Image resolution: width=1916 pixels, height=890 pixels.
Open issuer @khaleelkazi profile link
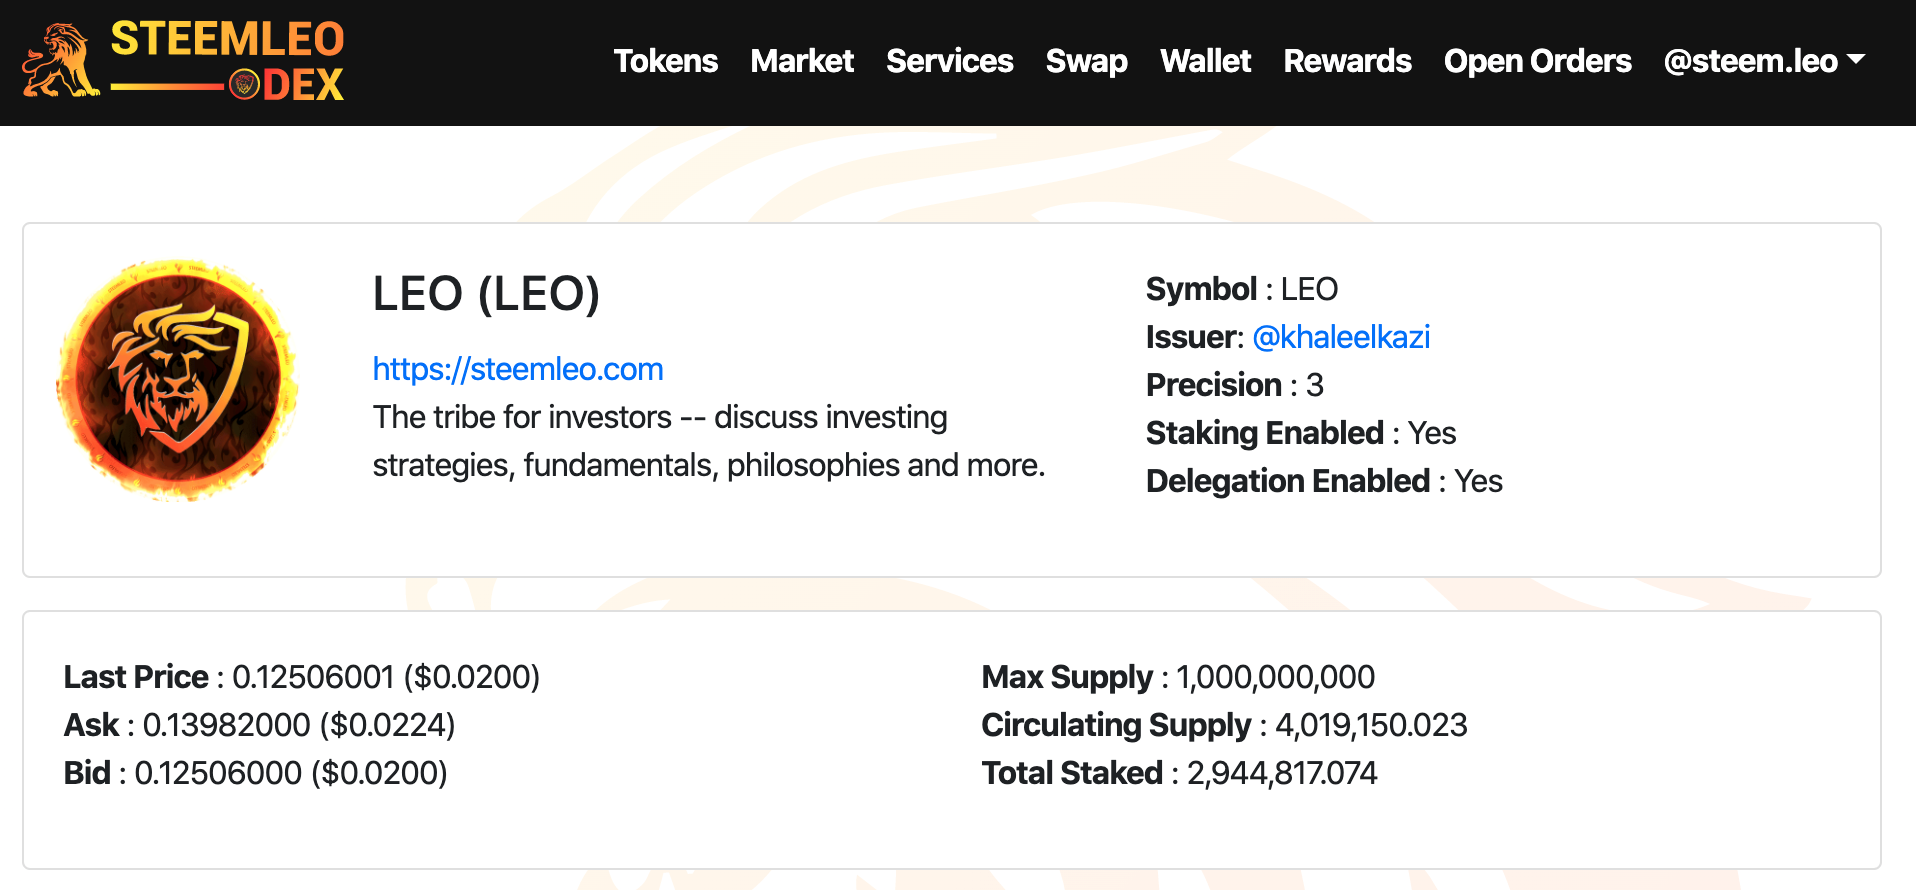(x=1341, y=337)
